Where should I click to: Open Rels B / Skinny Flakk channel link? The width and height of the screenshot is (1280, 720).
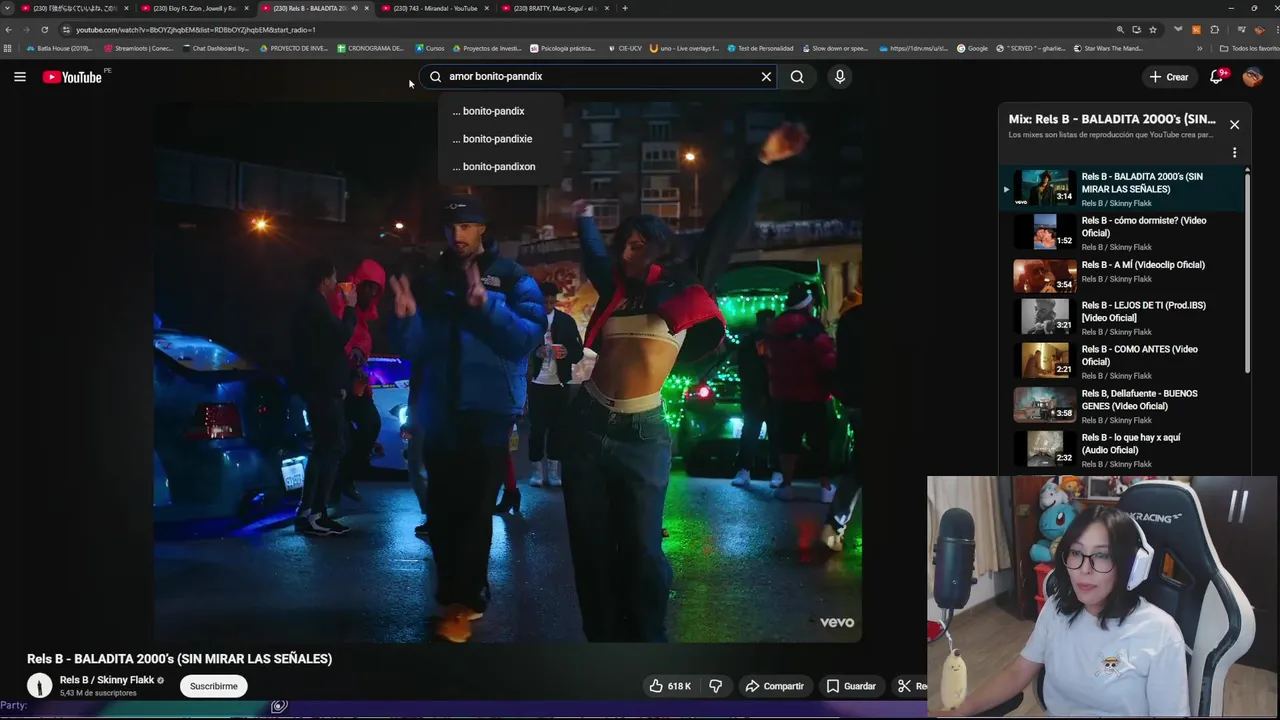107,680
